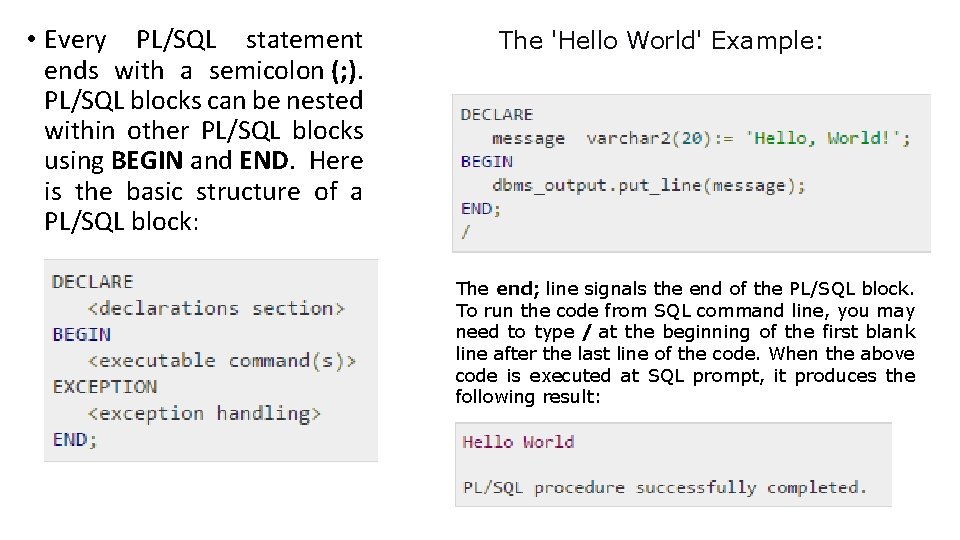Click DECLARE in the Hello World example code
Viewport: 960px width, 540px height.
(497, 114)
